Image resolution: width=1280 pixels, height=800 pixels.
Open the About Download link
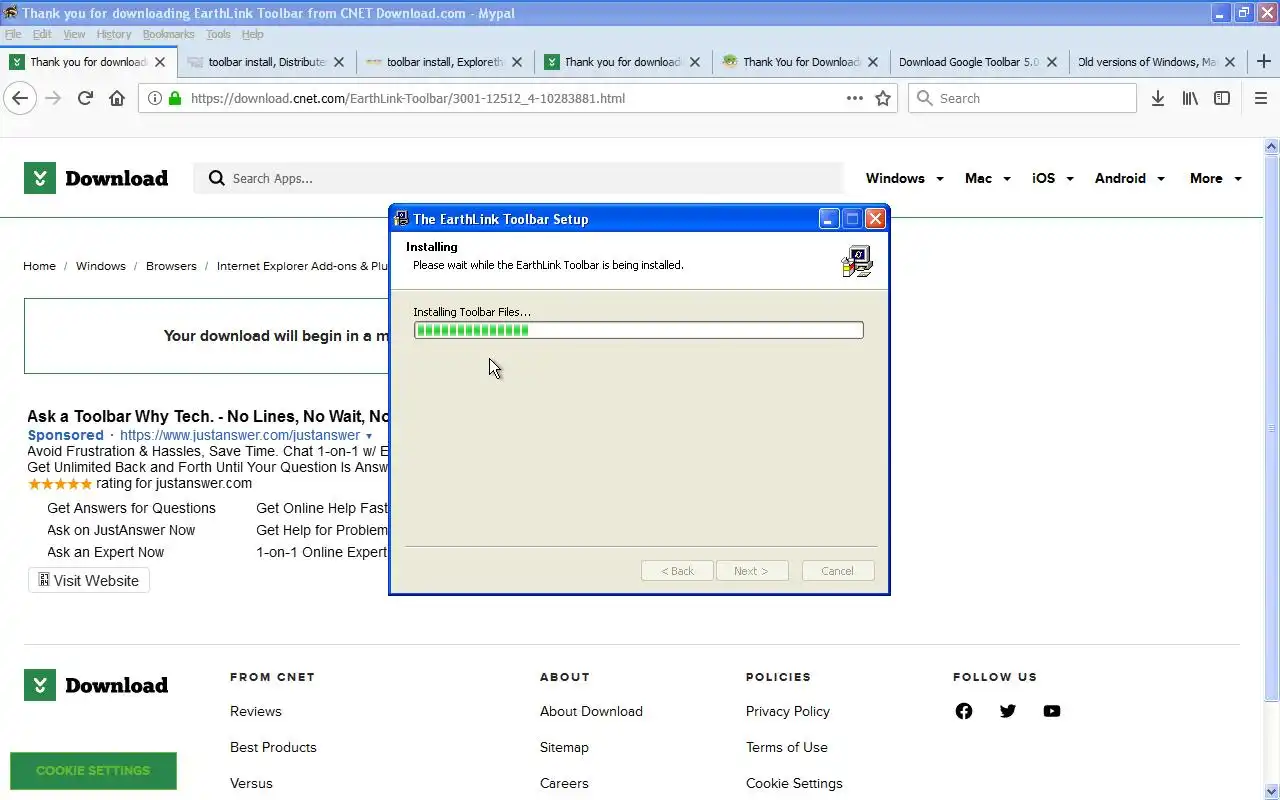point(591,711)
